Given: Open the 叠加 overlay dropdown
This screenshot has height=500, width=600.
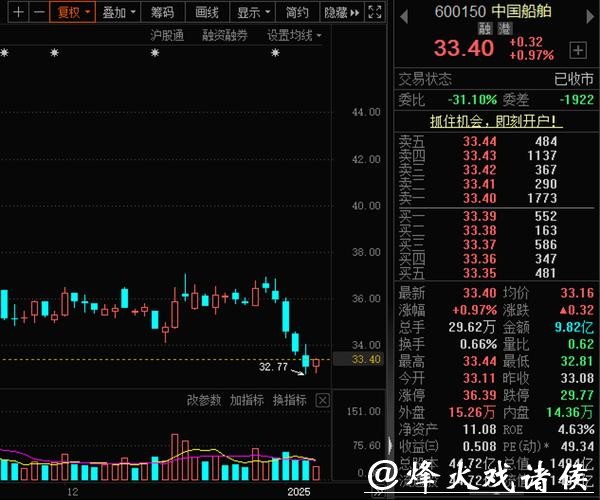Looking at the screenshot, I should 119,12.
